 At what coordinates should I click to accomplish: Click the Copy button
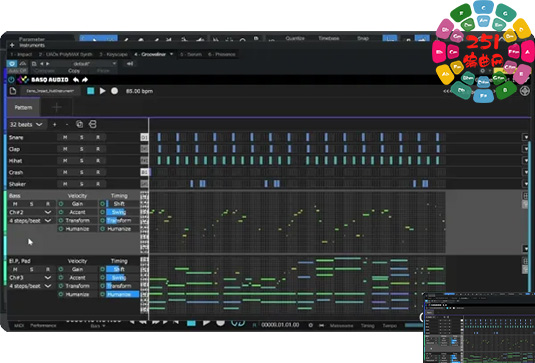click(x=74, y=71)
